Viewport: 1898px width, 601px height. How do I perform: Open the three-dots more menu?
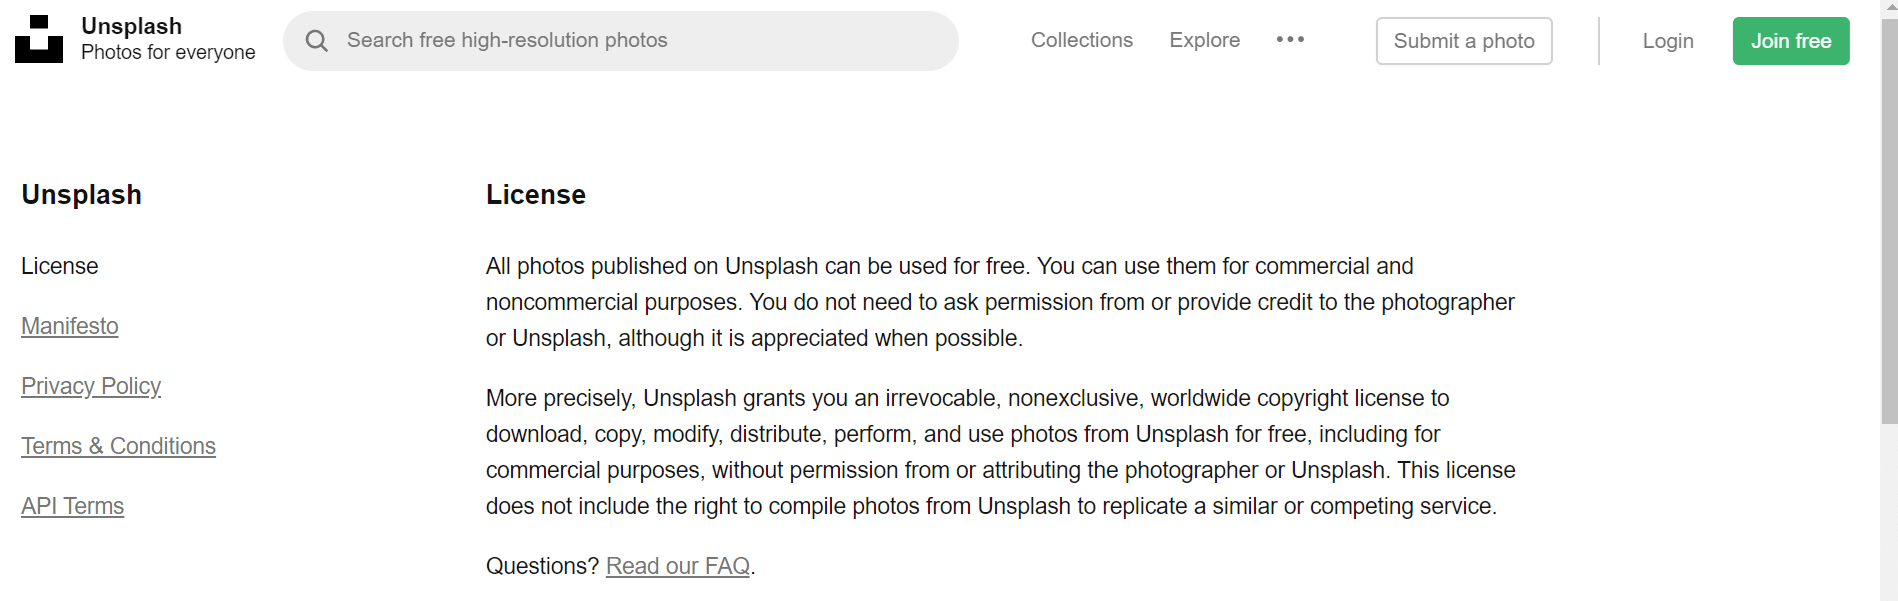point(1290,40)
